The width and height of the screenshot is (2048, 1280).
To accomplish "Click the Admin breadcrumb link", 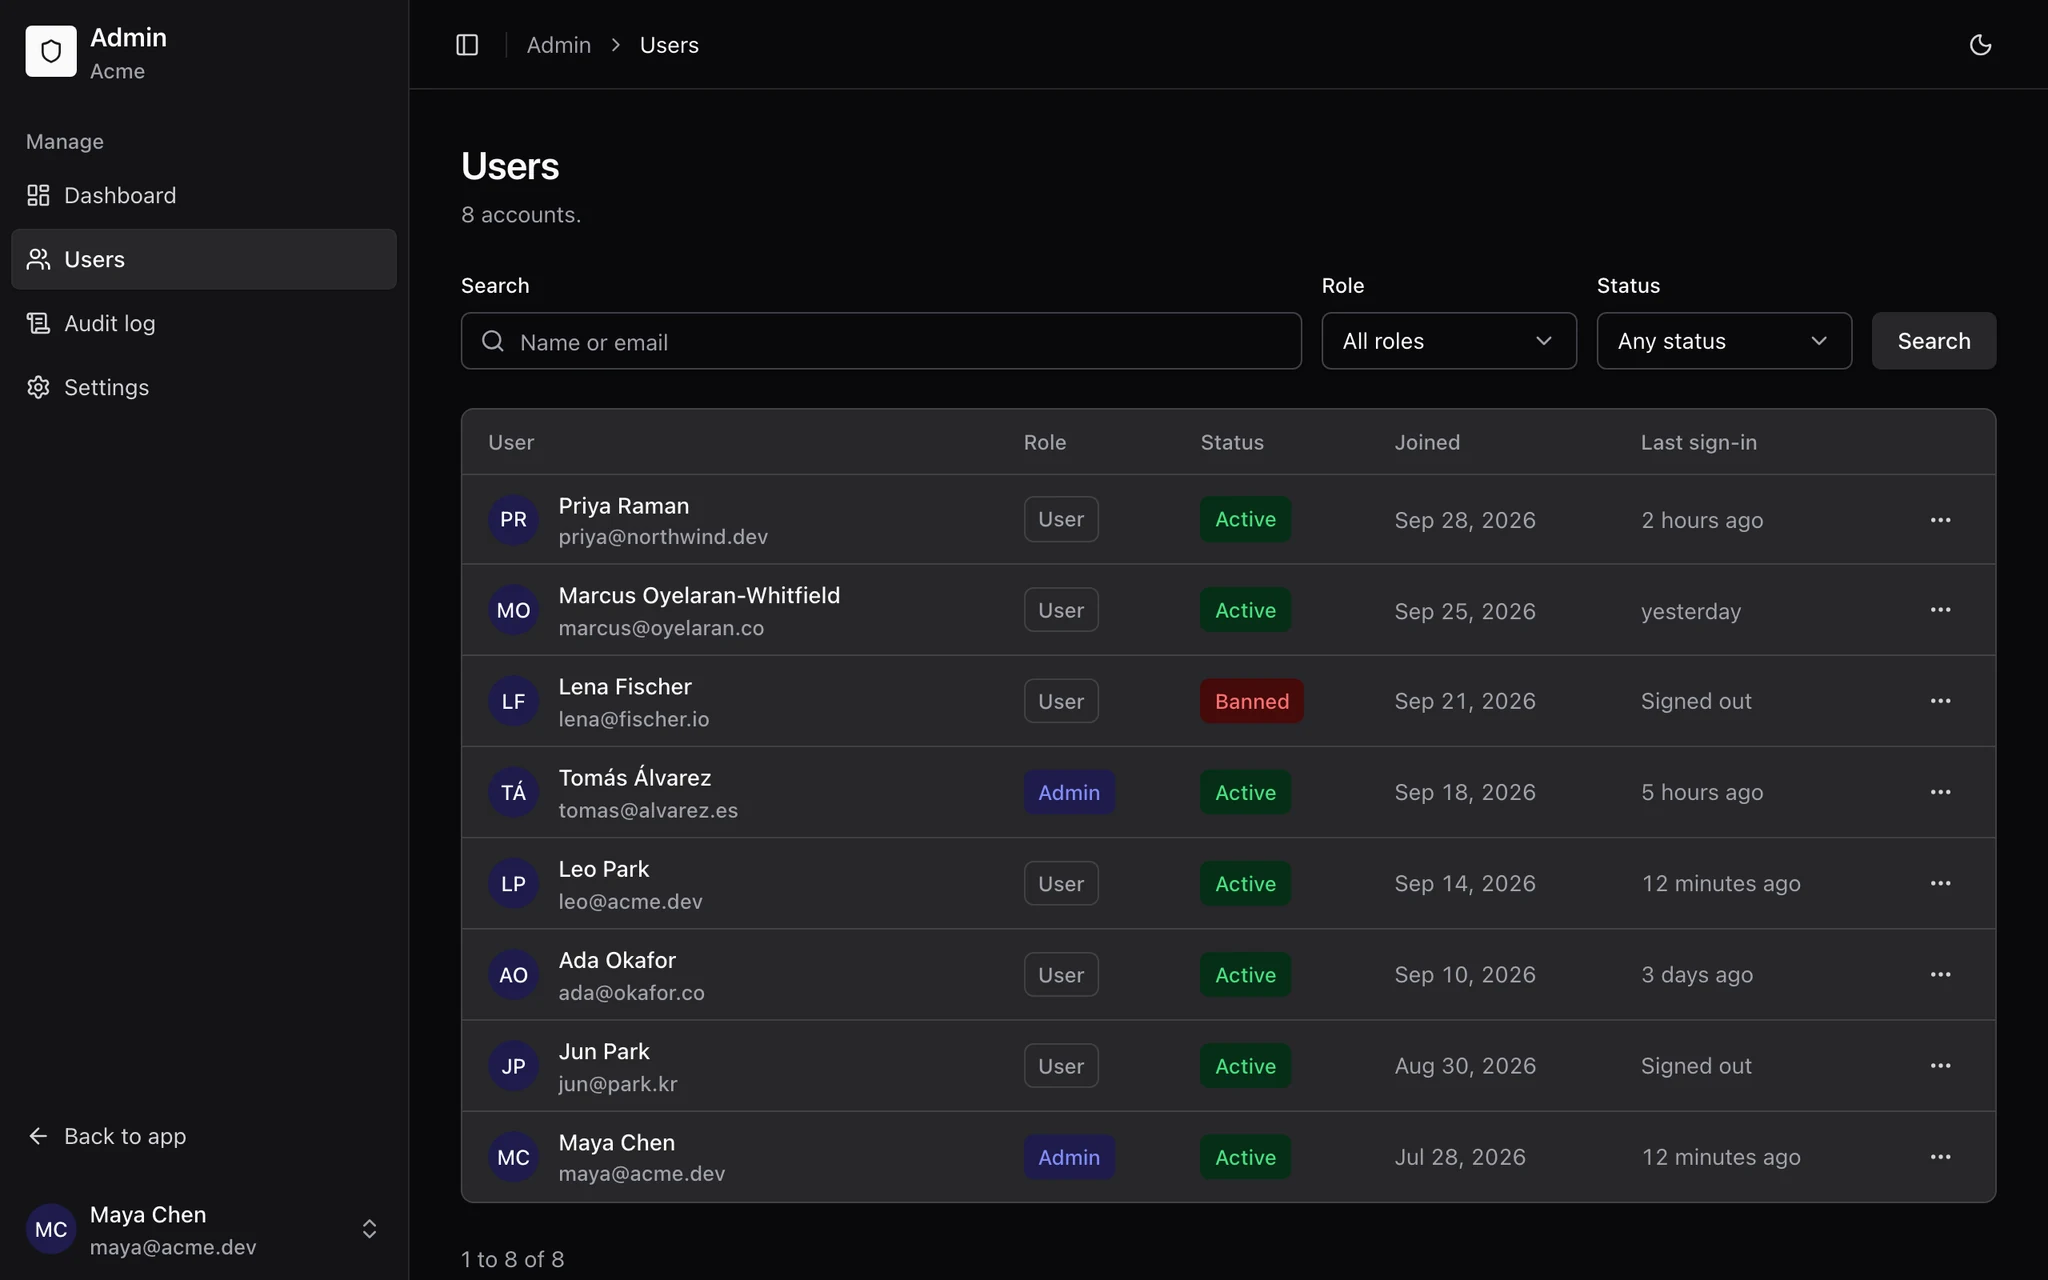I will tap(559, 45).
